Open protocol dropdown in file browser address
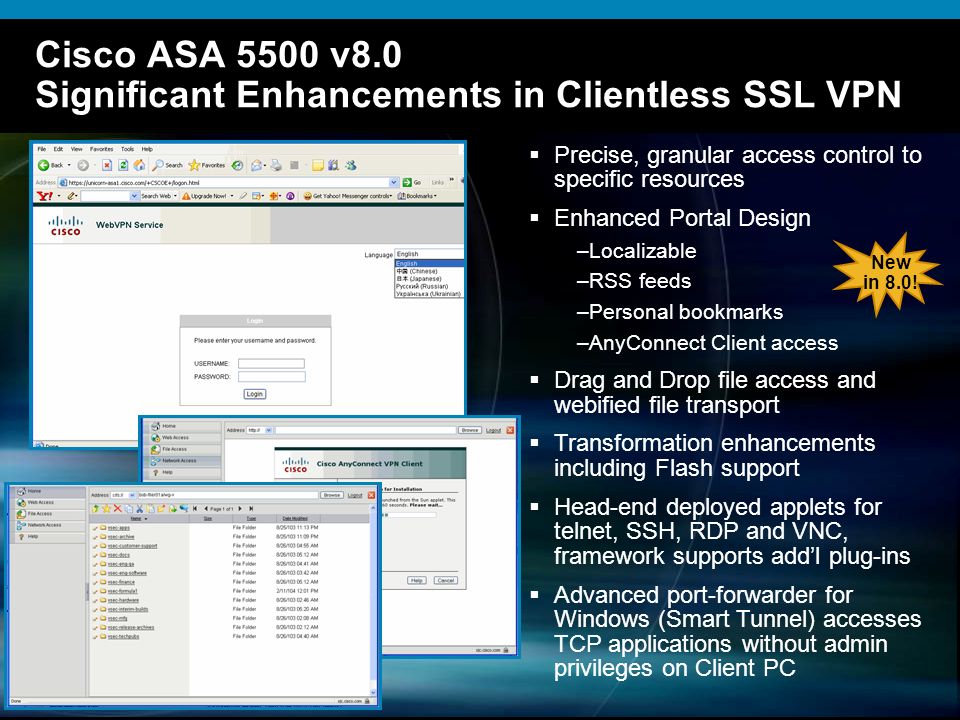 [x=132, y=495]
